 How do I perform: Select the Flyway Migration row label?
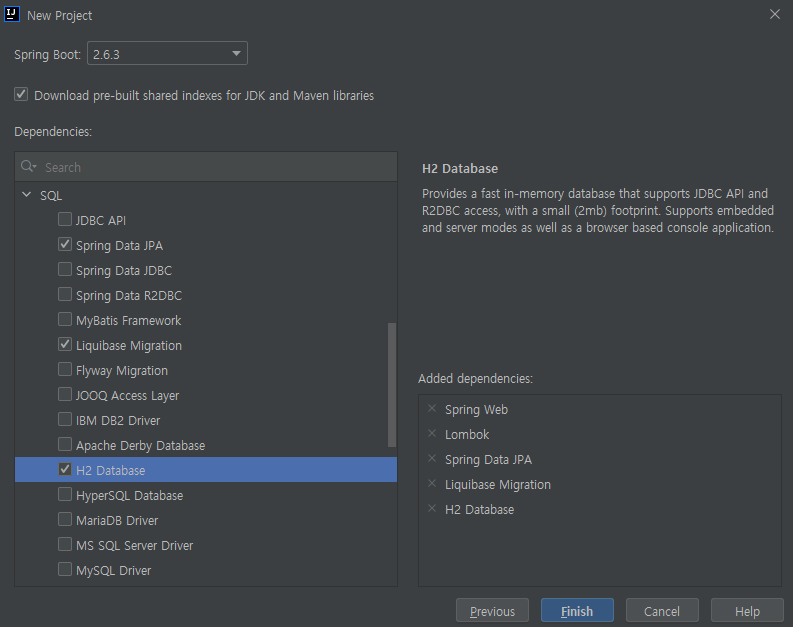click(122, 371)
